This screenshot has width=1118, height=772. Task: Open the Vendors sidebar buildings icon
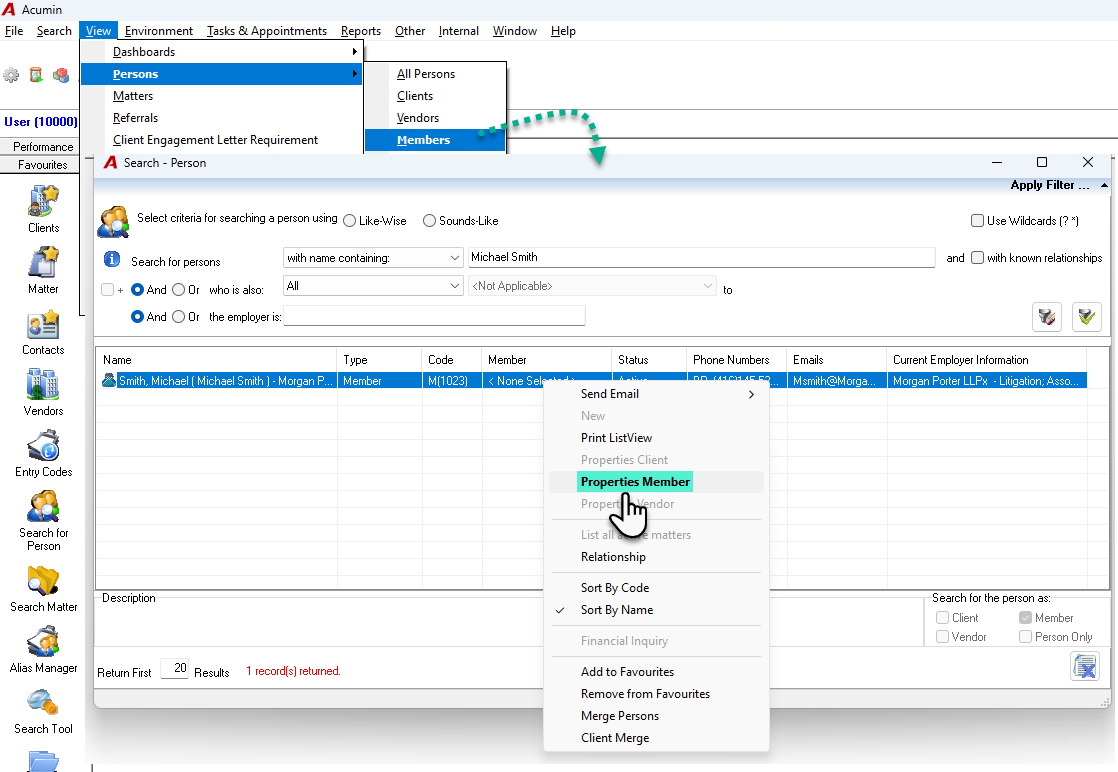tap(43, 384)
